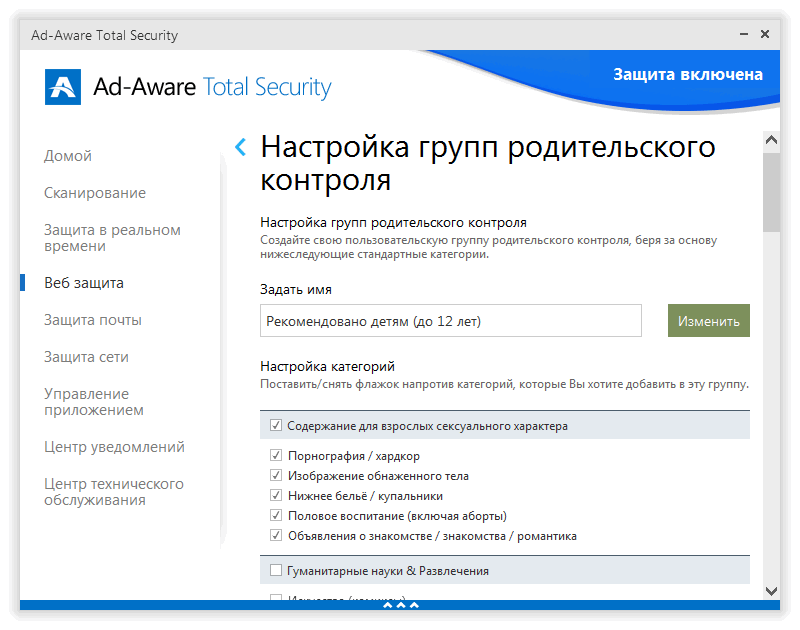Uncheck 'Содержание для взрослых сексуального характера'

click(276, 425)
